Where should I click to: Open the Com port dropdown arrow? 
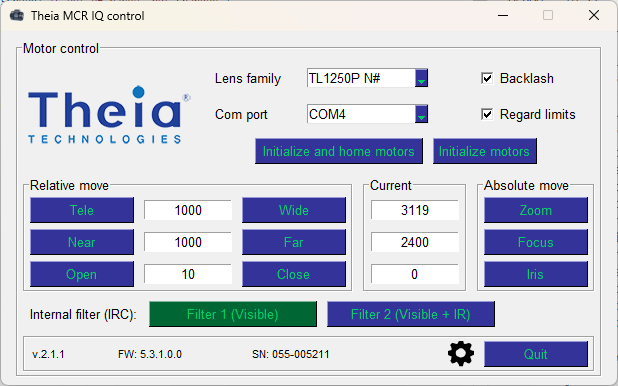pos(421,114)
